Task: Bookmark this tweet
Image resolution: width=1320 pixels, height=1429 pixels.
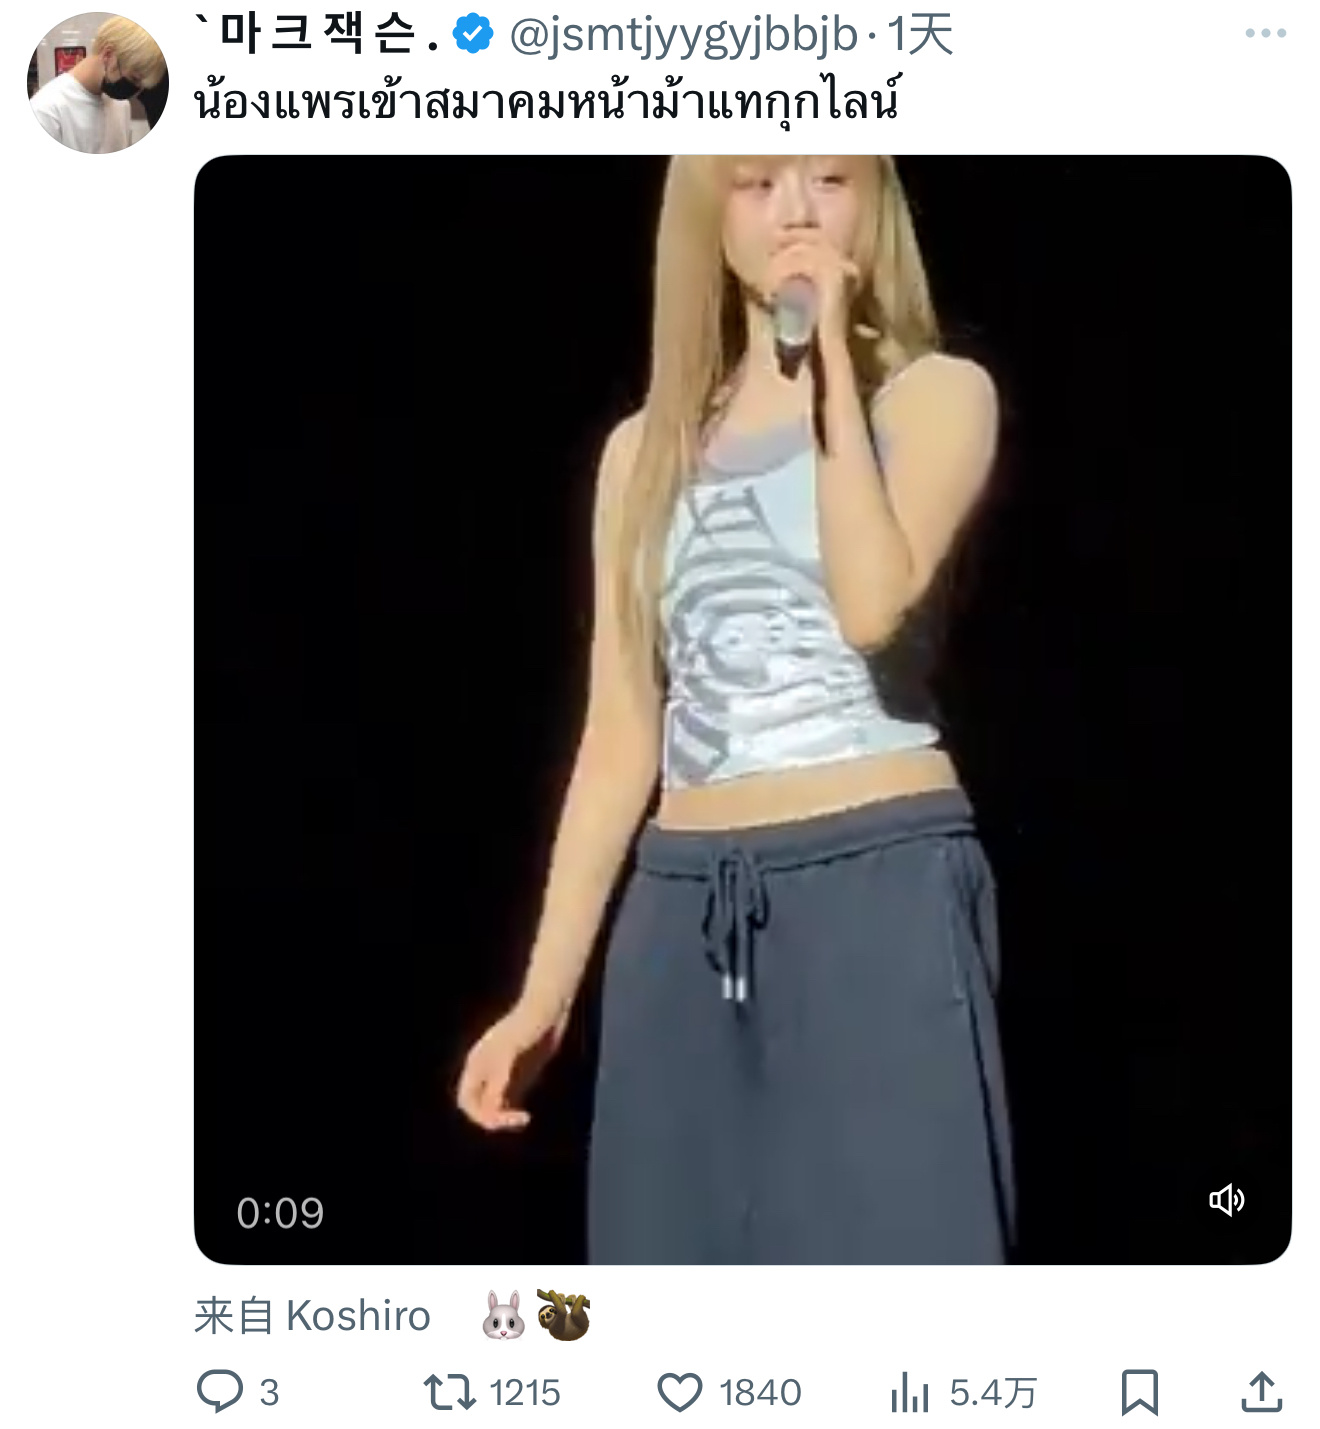Action: 1139,1392
